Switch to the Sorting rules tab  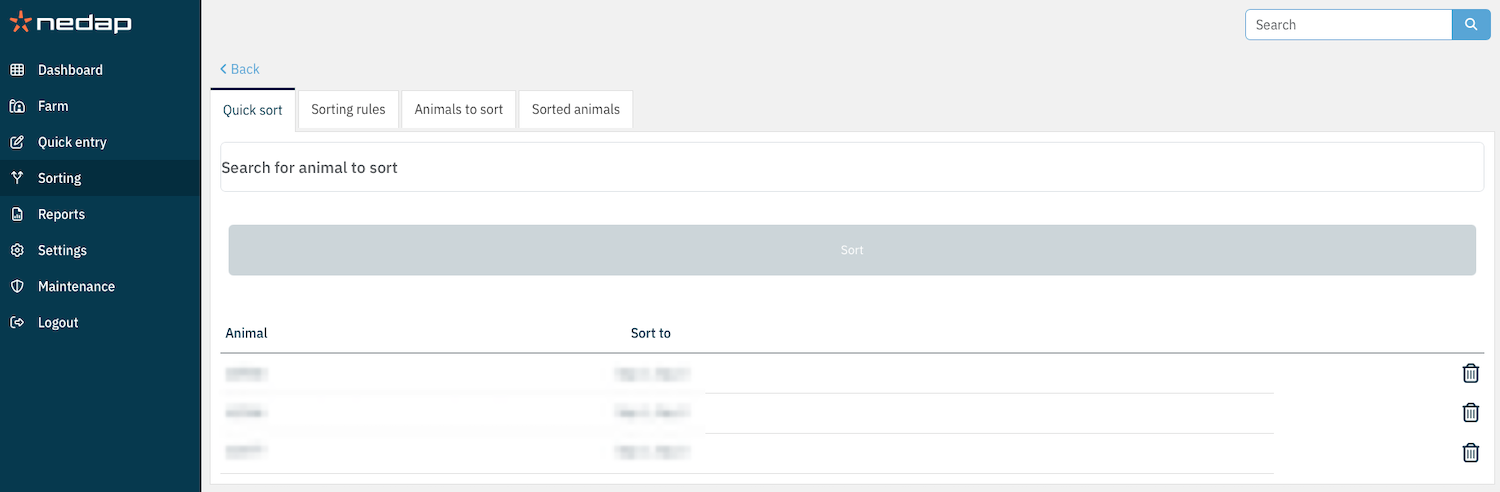click(348, 110)
